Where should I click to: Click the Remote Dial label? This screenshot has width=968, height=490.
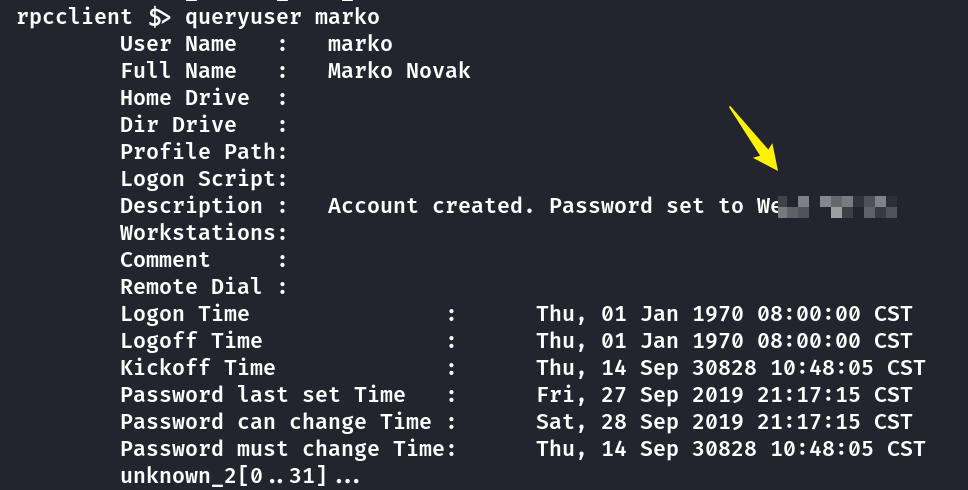tap(191, 287)
